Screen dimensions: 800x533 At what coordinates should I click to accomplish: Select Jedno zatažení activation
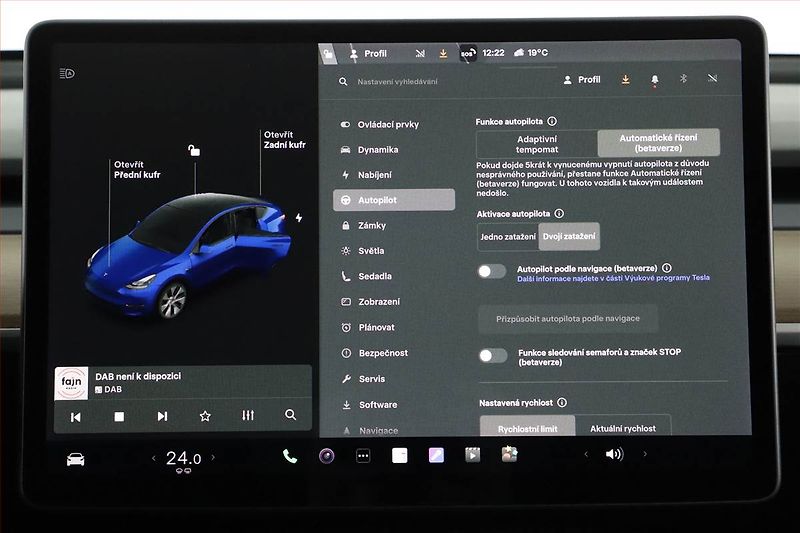coord(508,237)
